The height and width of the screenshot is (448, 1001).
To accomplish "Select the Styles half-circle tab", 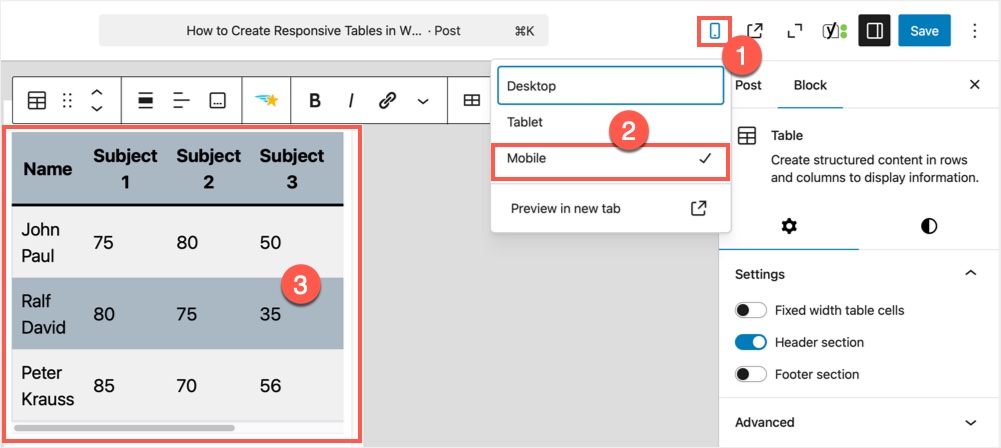I will tap(929, 226).
